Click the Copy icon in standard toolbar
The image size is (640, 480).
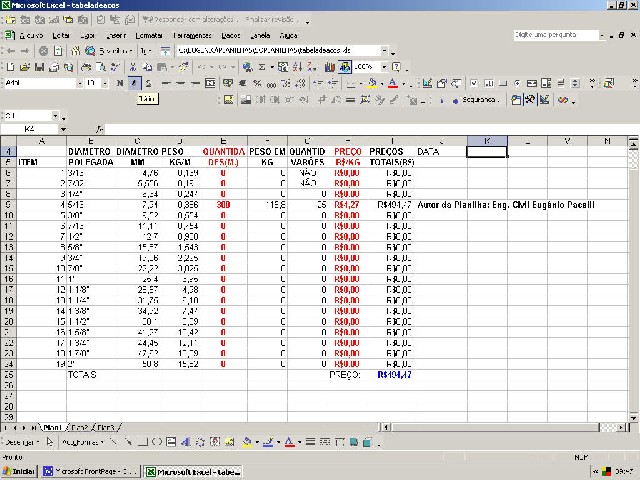coord(147,67)
